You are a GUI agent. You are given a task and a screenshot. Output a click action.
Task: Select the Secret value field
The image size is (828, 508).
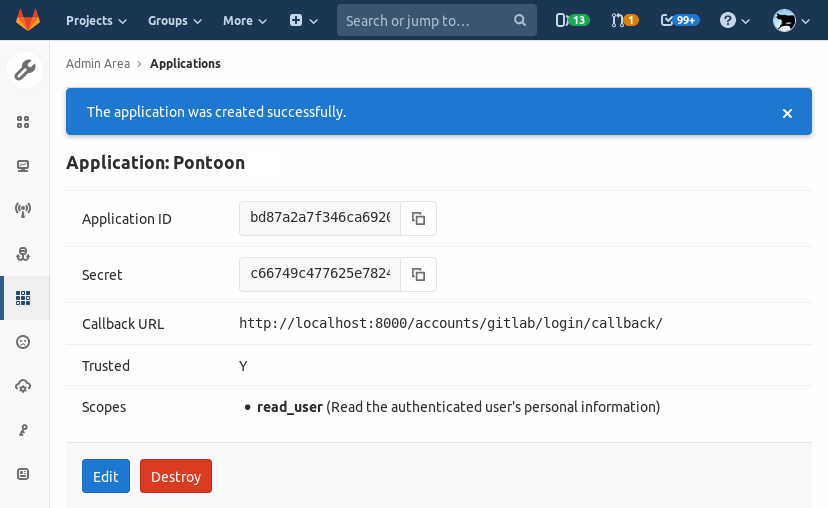coord(320,274)
